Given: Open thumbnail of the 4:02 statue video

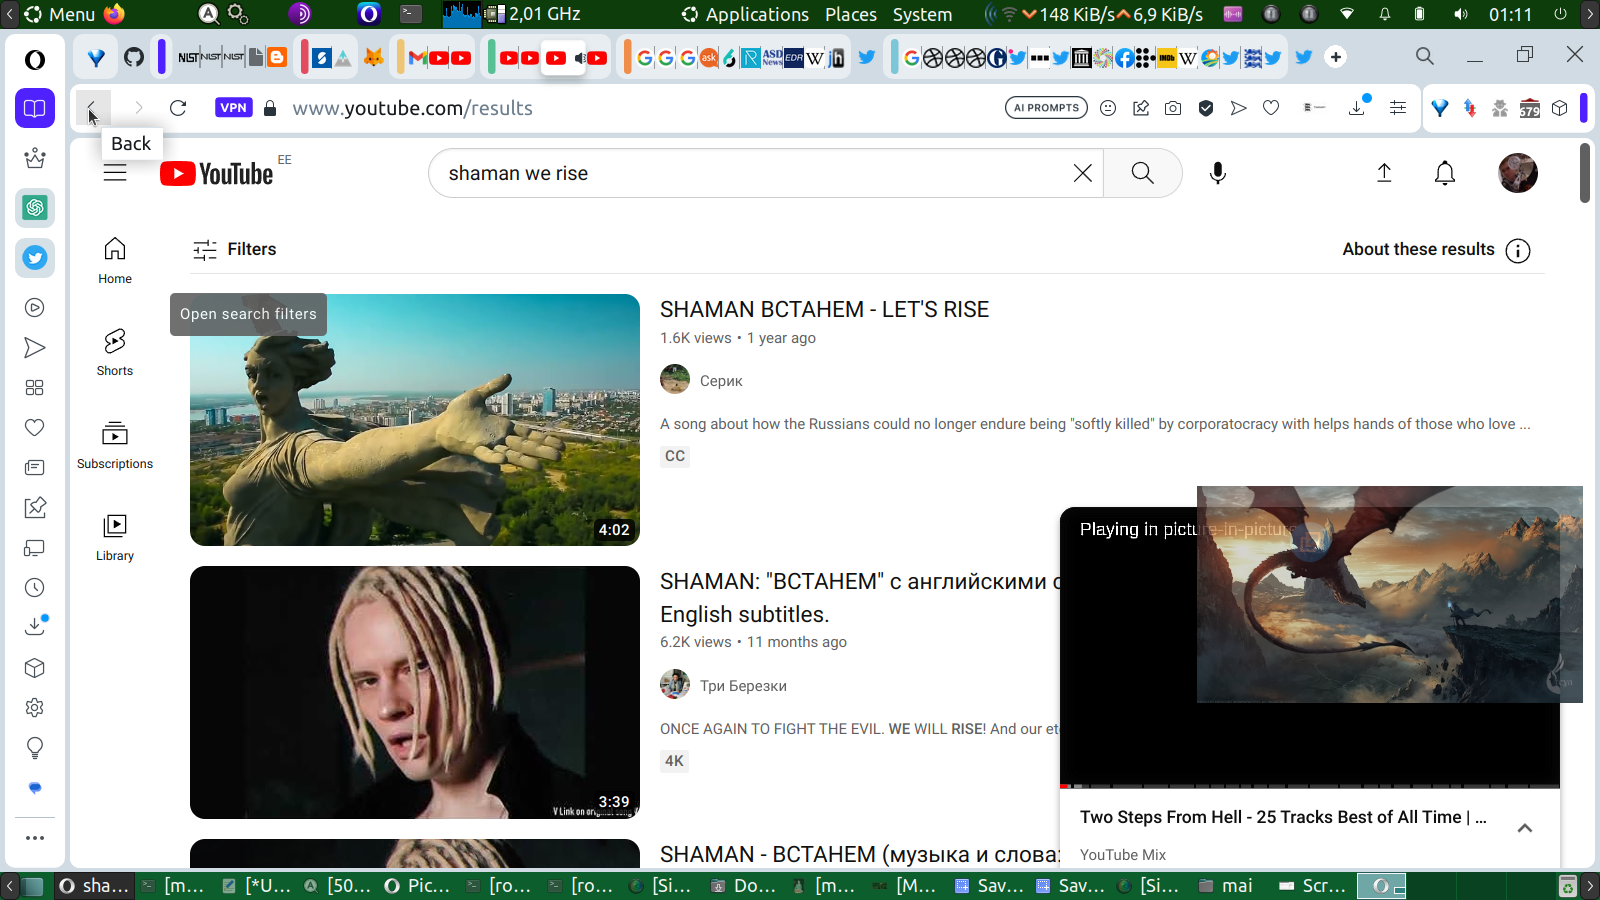Looking at the screenshot, I should coord(415,420).
